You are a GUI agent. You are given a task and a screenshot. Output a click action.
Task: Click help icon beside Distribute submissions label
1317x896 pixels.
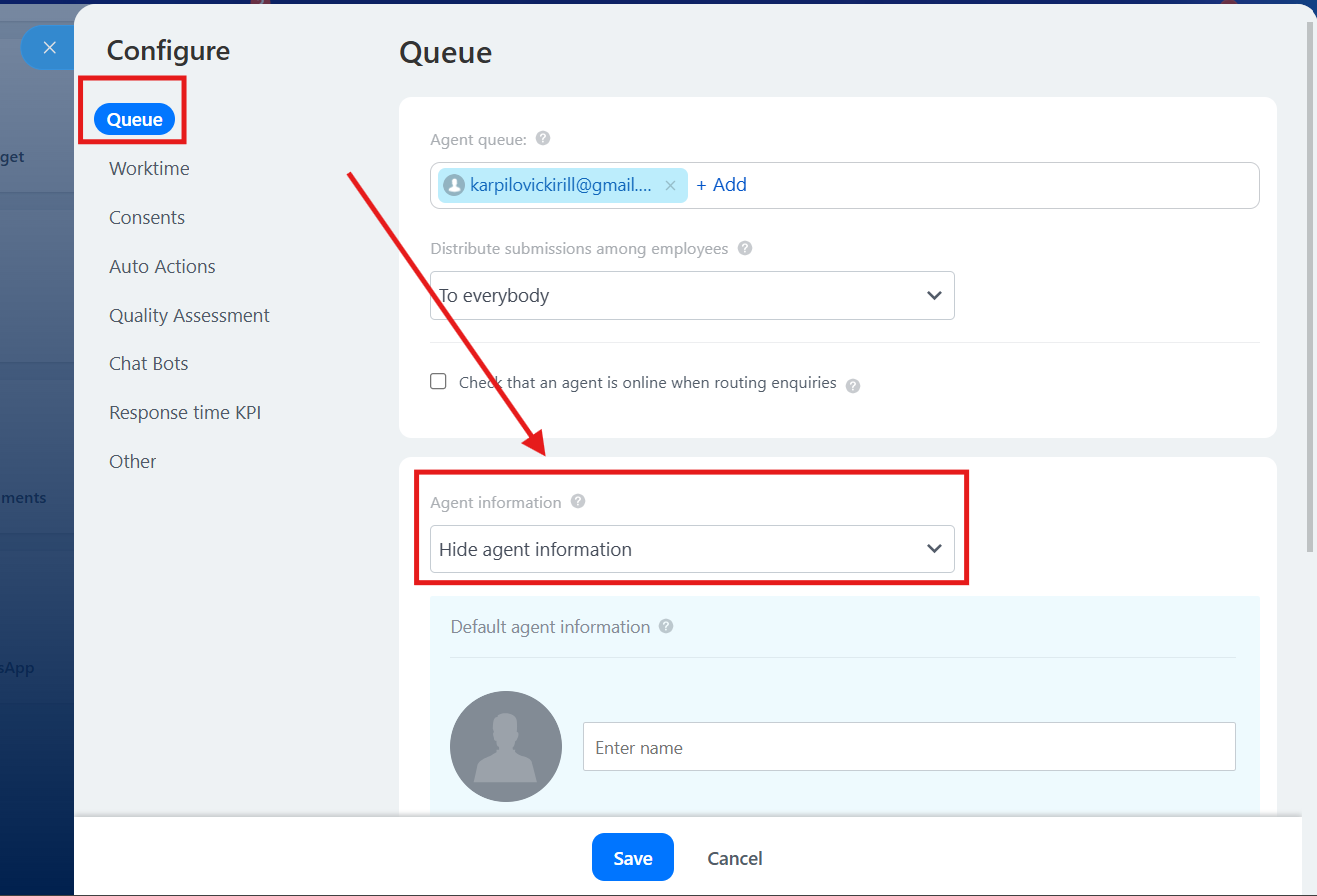pyautogui.click(x=745, y=248)
